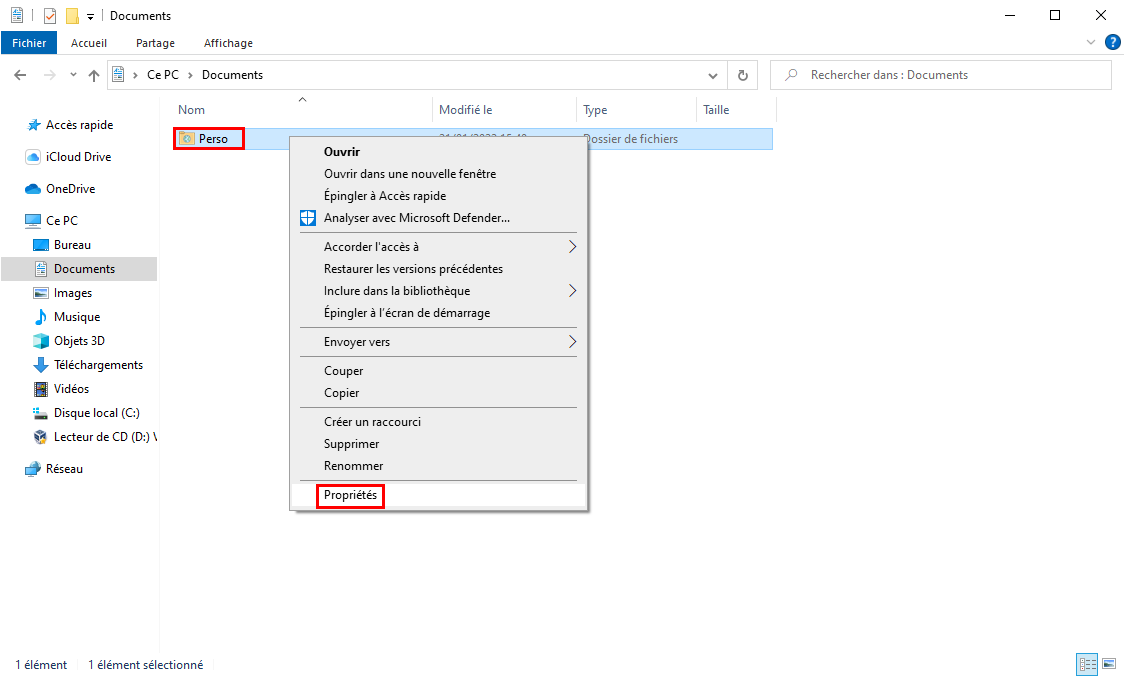Image resolution: width=1125 pixels, height=677 pixels.
Task: Open the Fichier tab
Action: point(29,43)
